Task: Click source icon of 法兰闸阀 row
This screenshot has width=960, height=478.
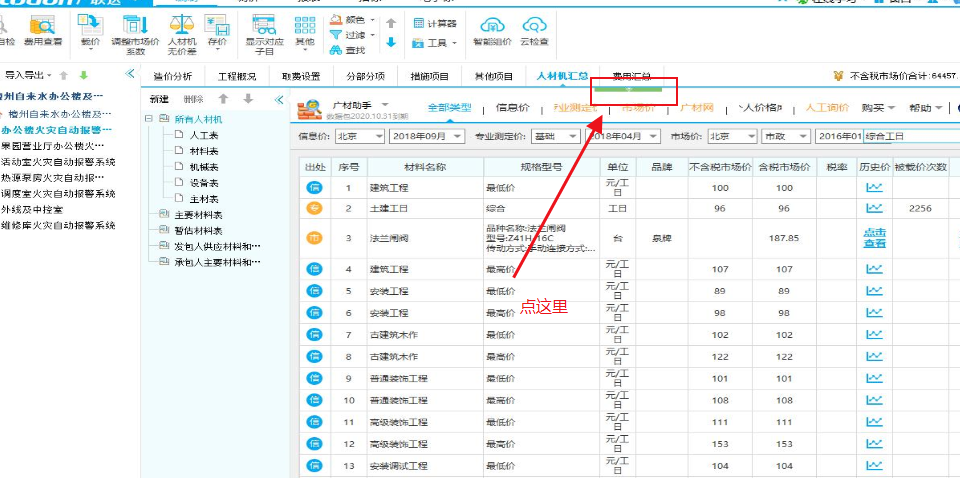Action: [314, 237]
